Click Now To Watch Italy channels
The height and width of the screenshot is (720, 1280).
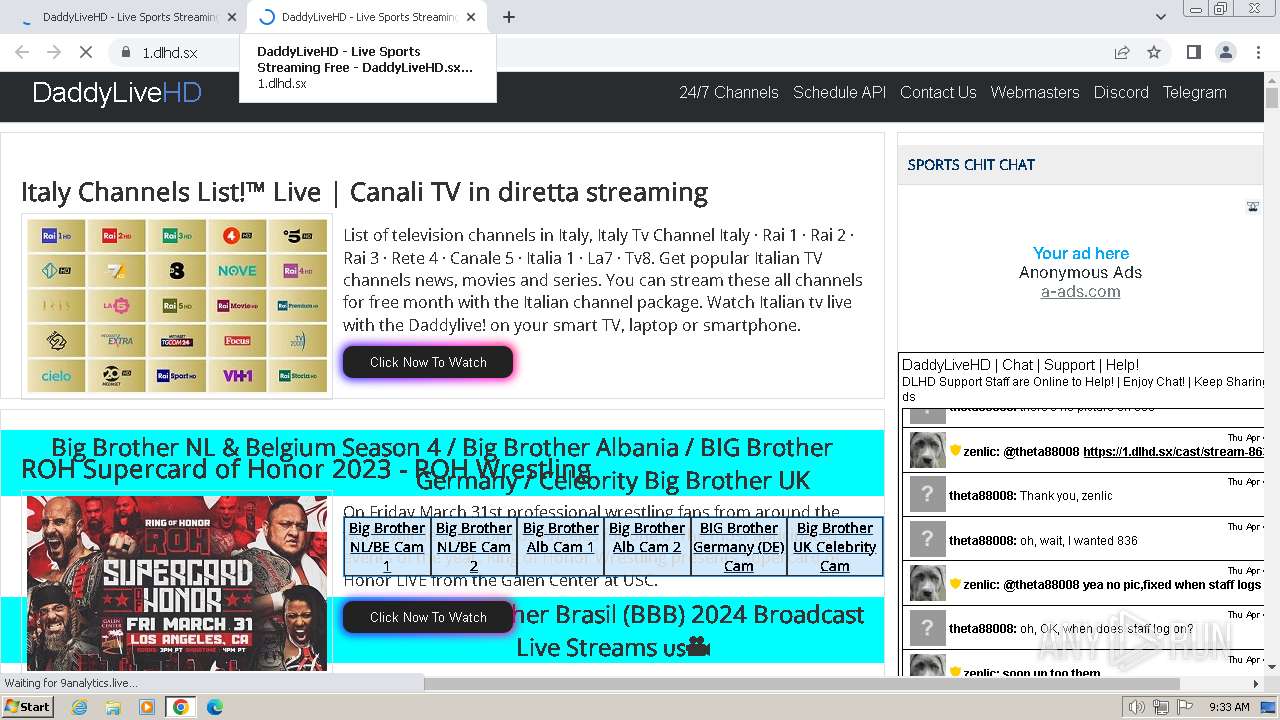[428, 362]
